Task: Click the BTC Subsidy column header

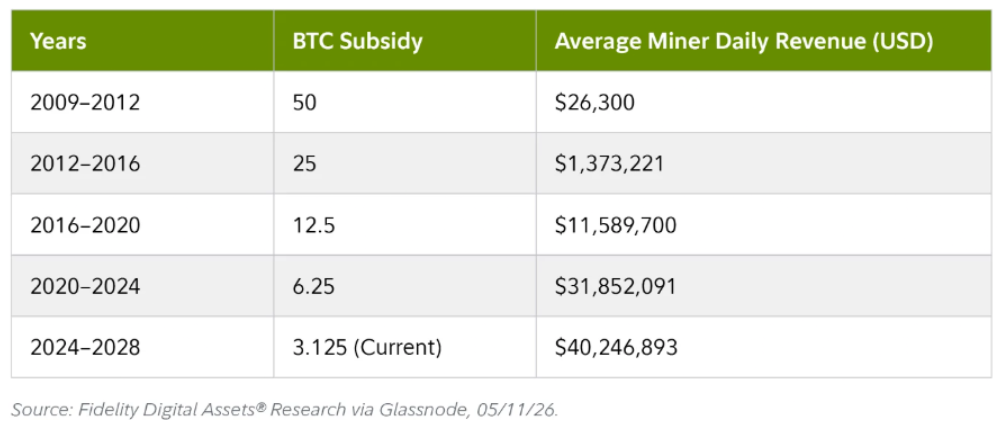Action: [405, 41]
